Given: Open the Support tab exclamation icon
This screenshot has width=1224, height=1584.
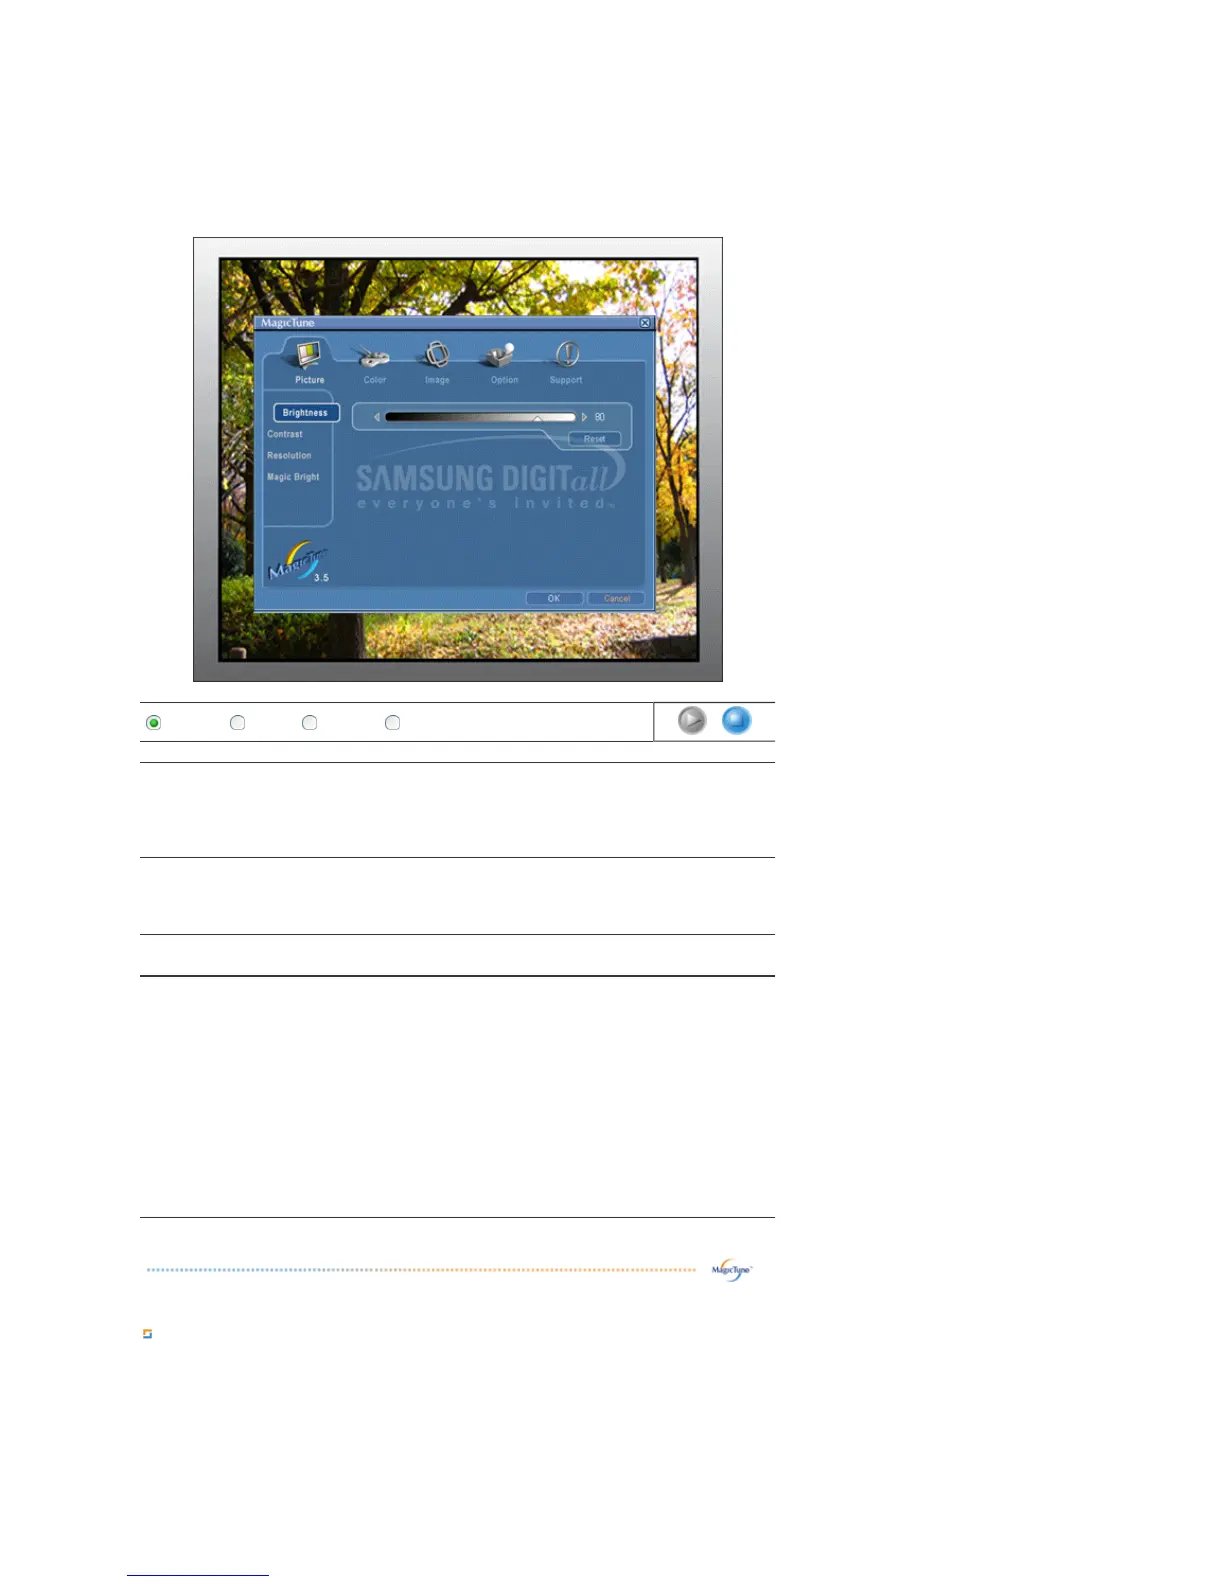Looking at the screenshot, I should [x=567, y=355].
